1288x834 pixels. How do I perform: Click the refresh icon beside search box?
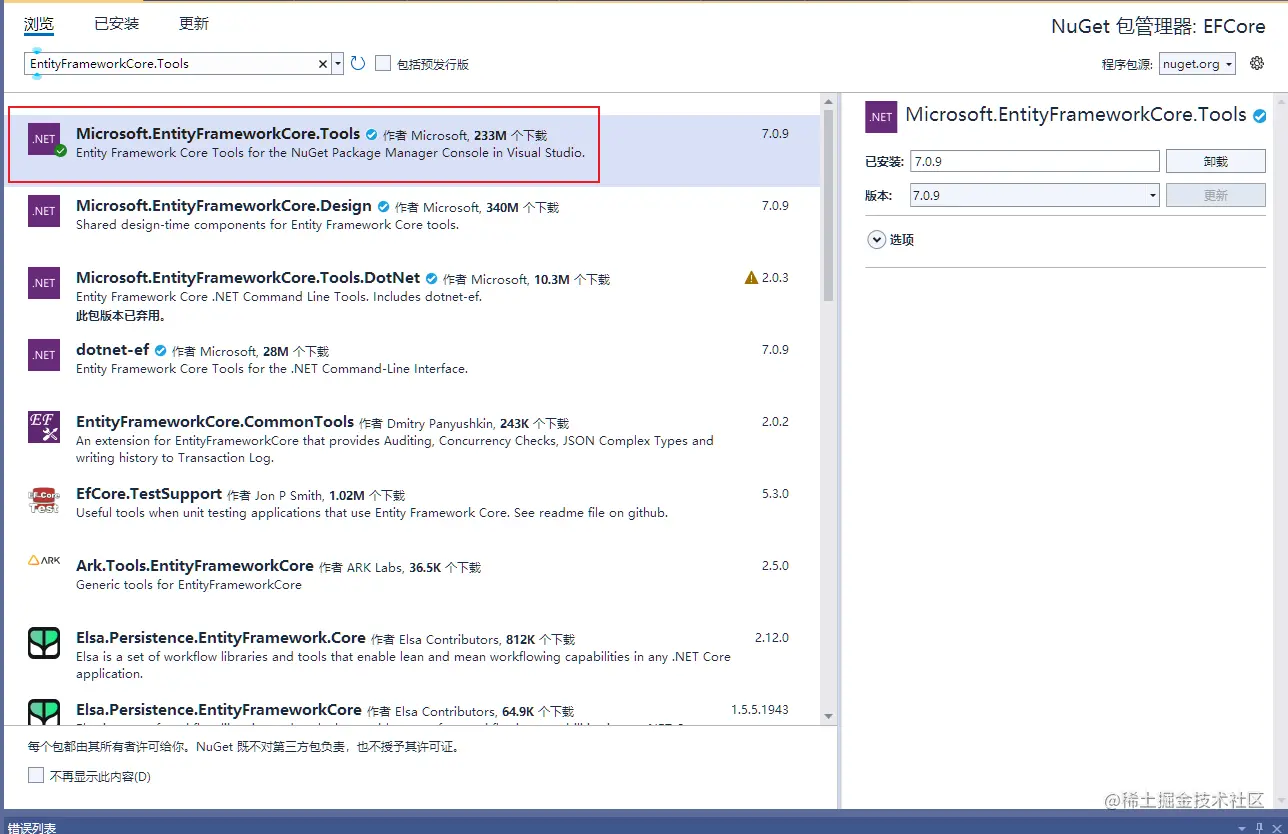coord(358,64)
